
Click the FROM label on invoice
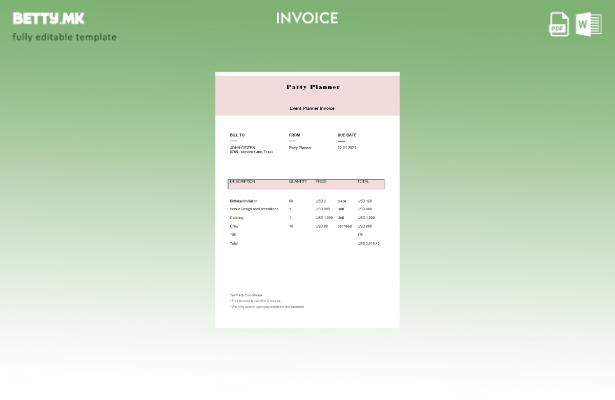coord(294,135)
